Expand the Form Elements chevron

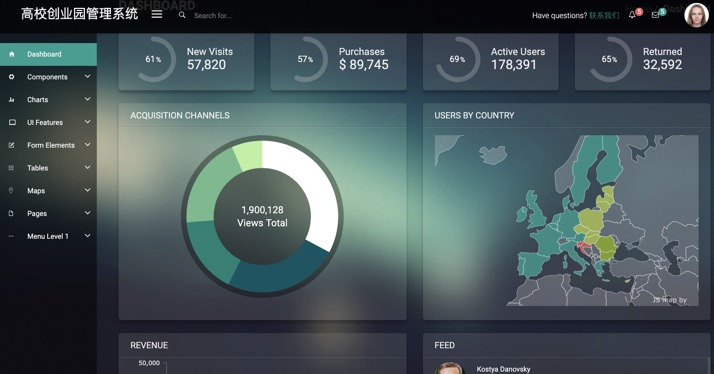pos(87,145)
